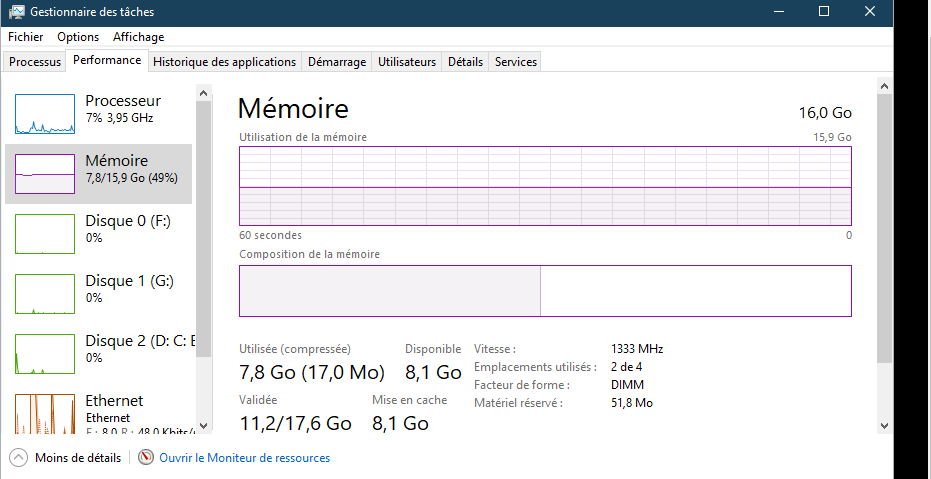
Task: Click sidebar list scroll-up arrow
Action: pos(204,93)
